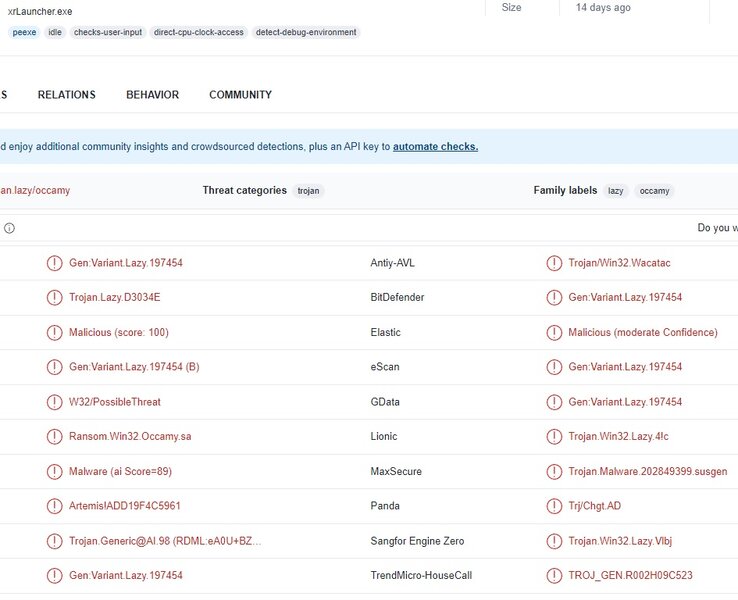The image size is (738, 600).
Task: Click the 'direct-cpu-clock-access' tag
Action: (198, 32)
